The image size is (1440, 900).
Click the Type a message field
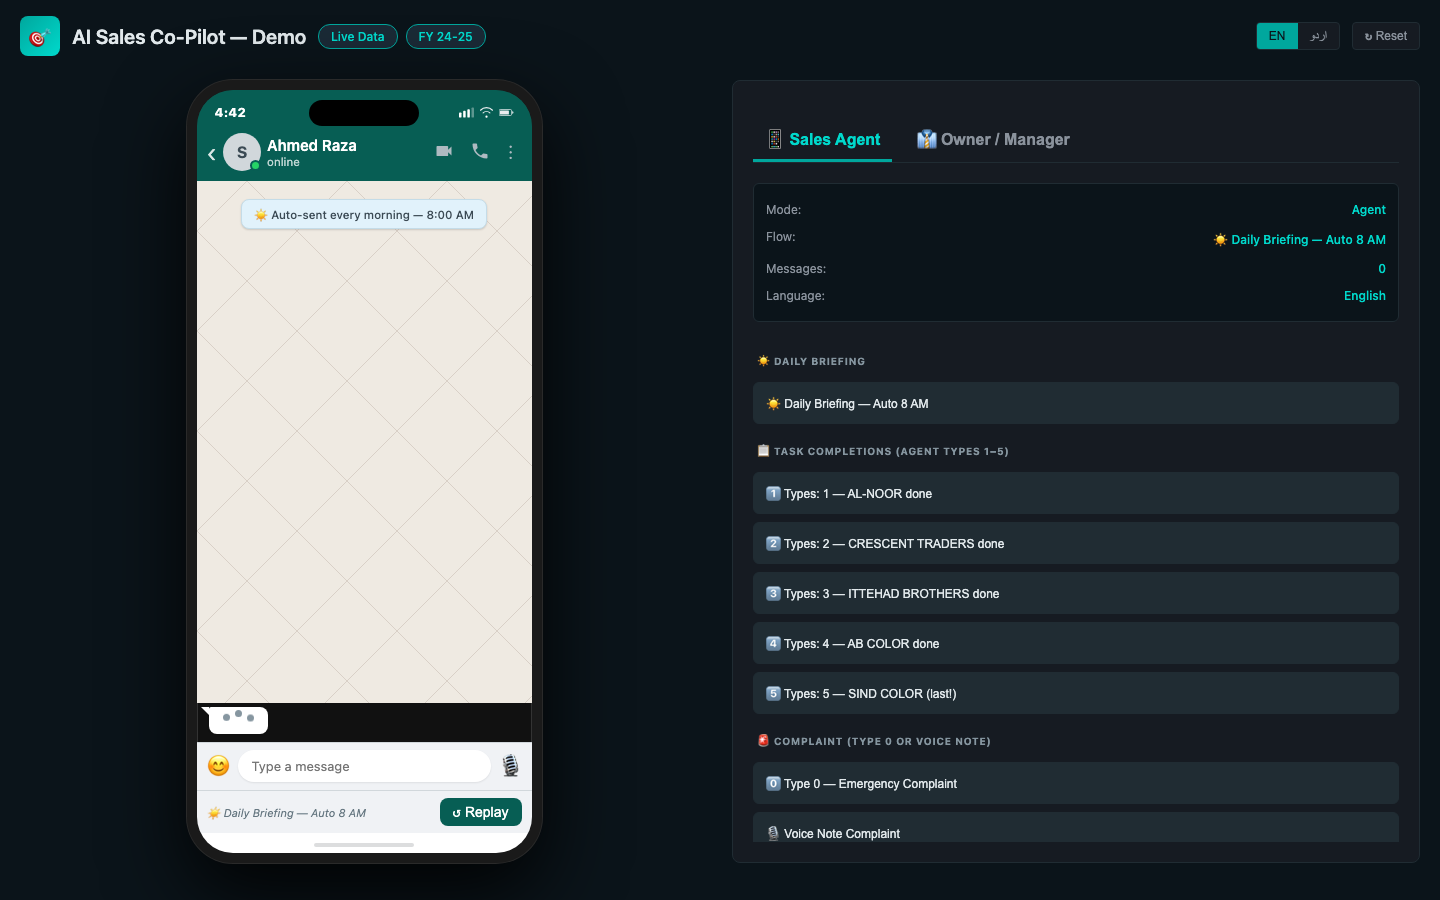click(364, 766)
